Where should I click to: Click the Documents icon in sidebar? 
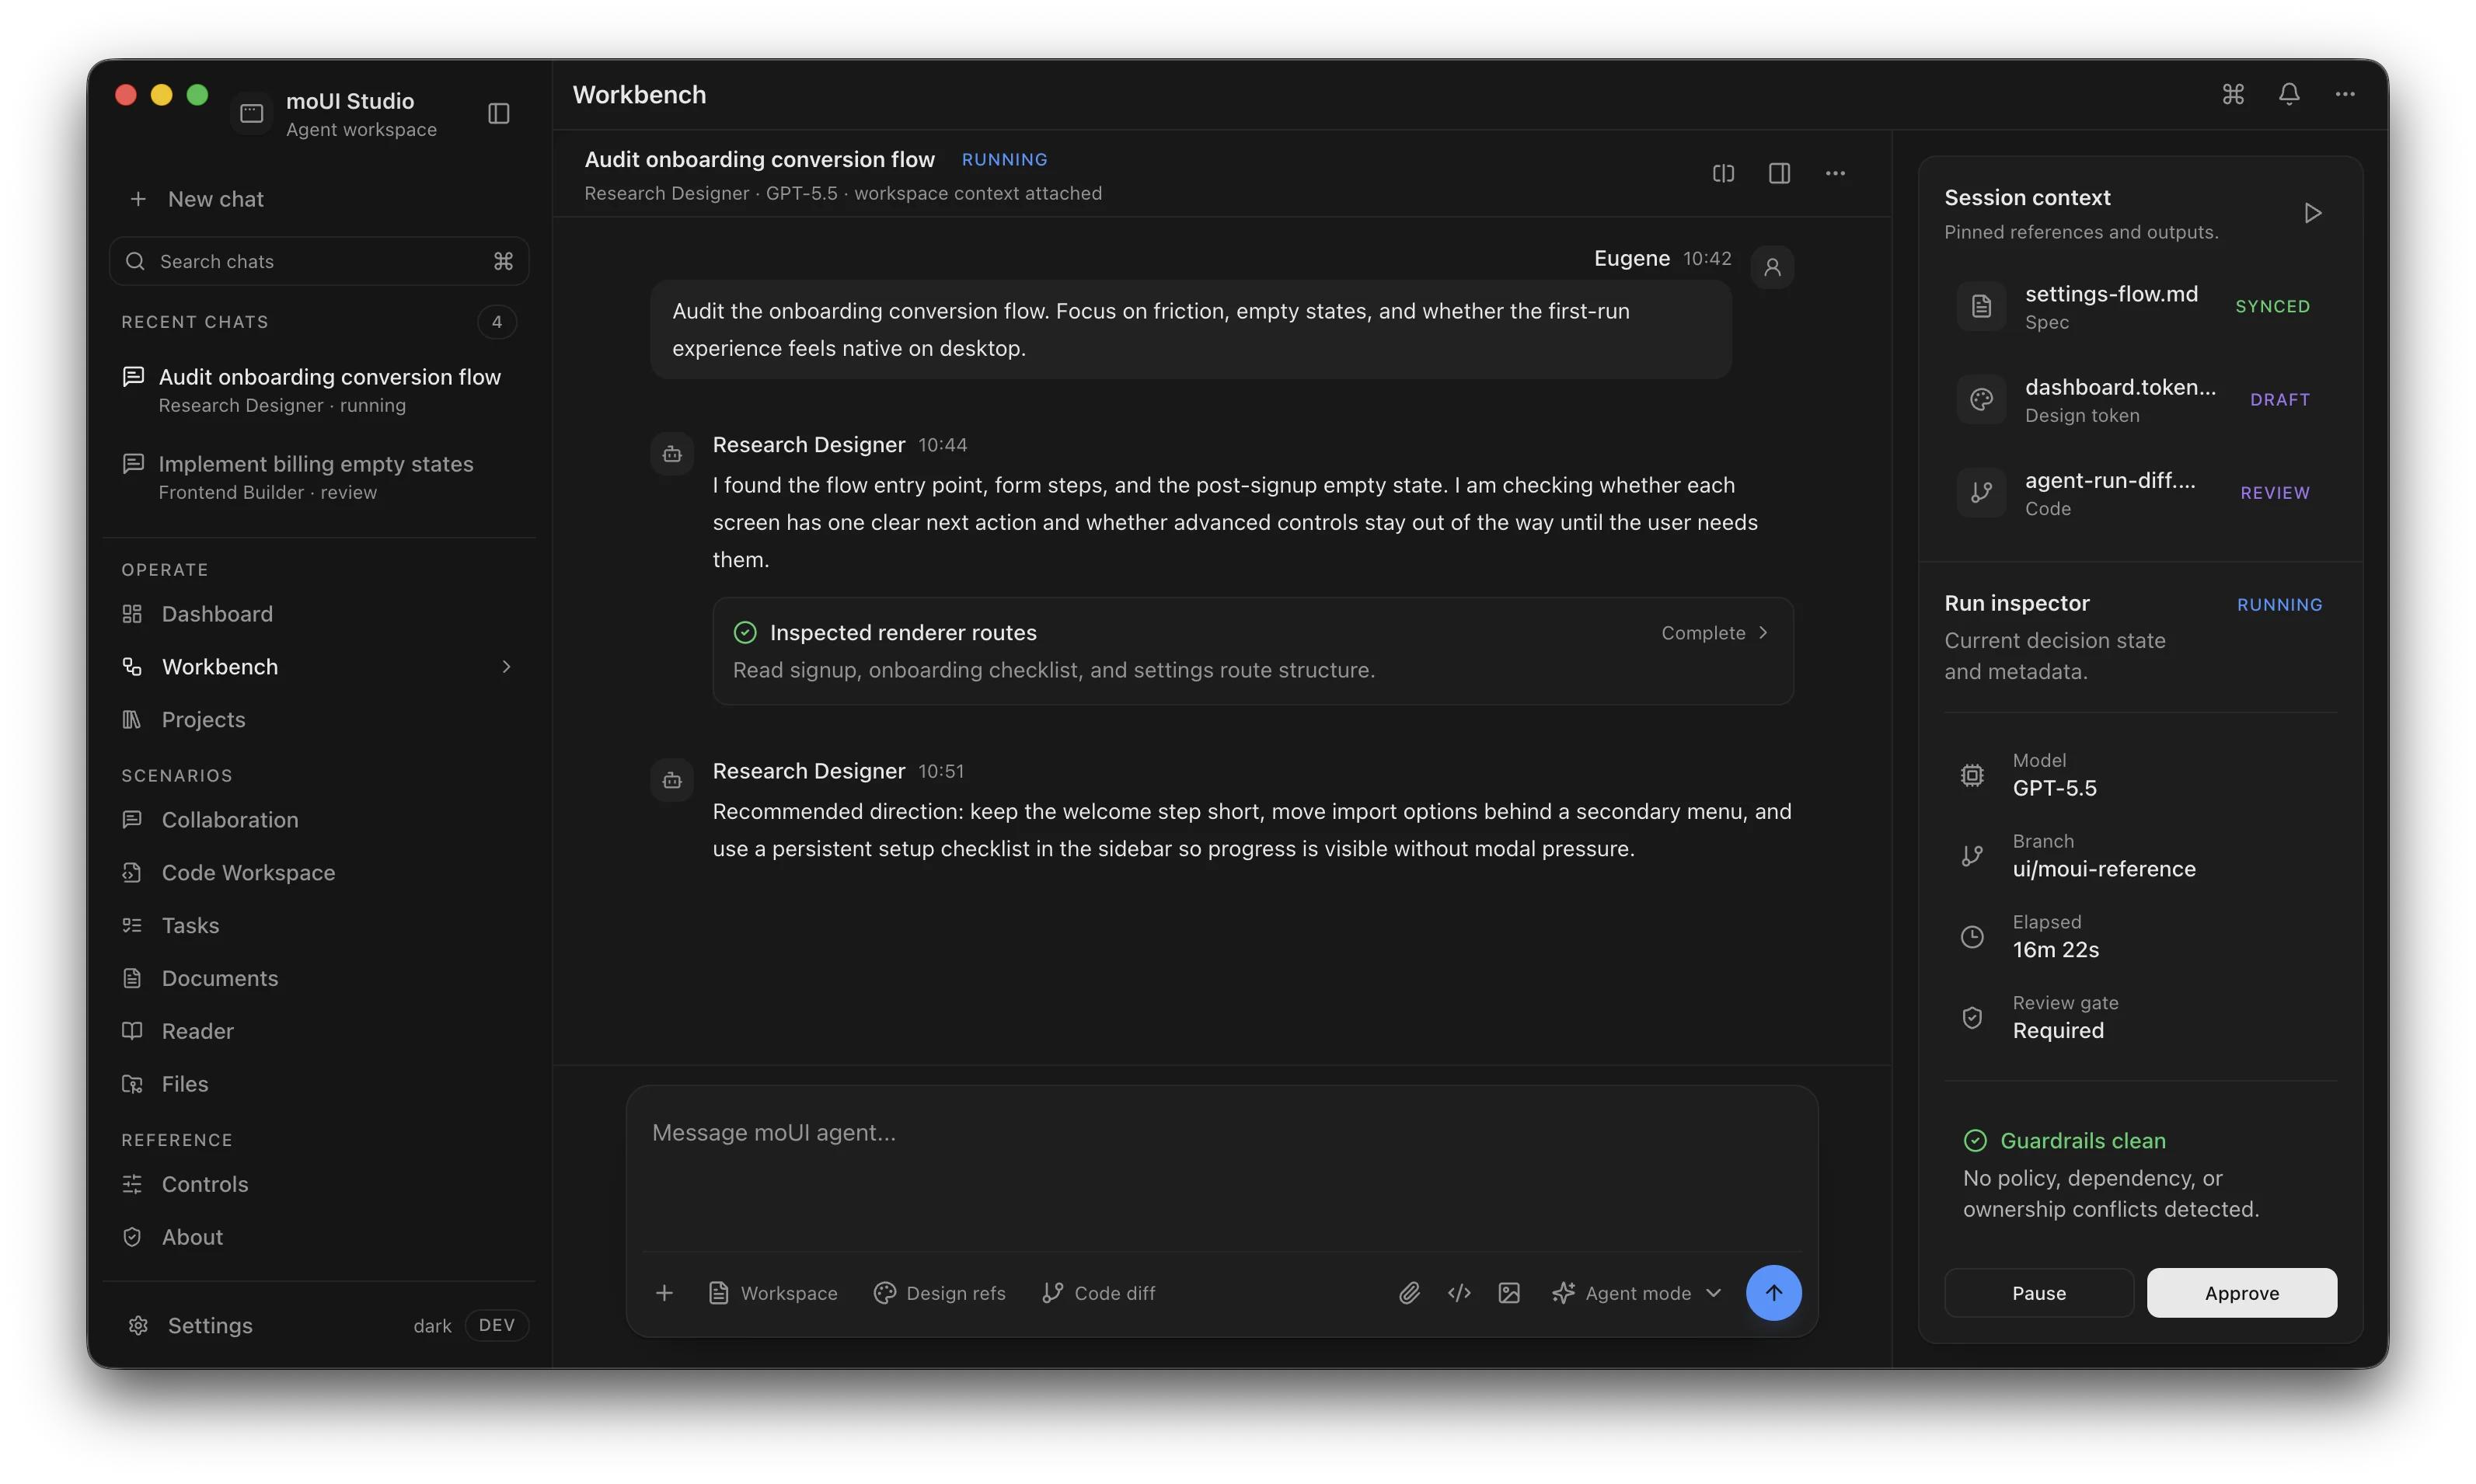click(132, 978)
